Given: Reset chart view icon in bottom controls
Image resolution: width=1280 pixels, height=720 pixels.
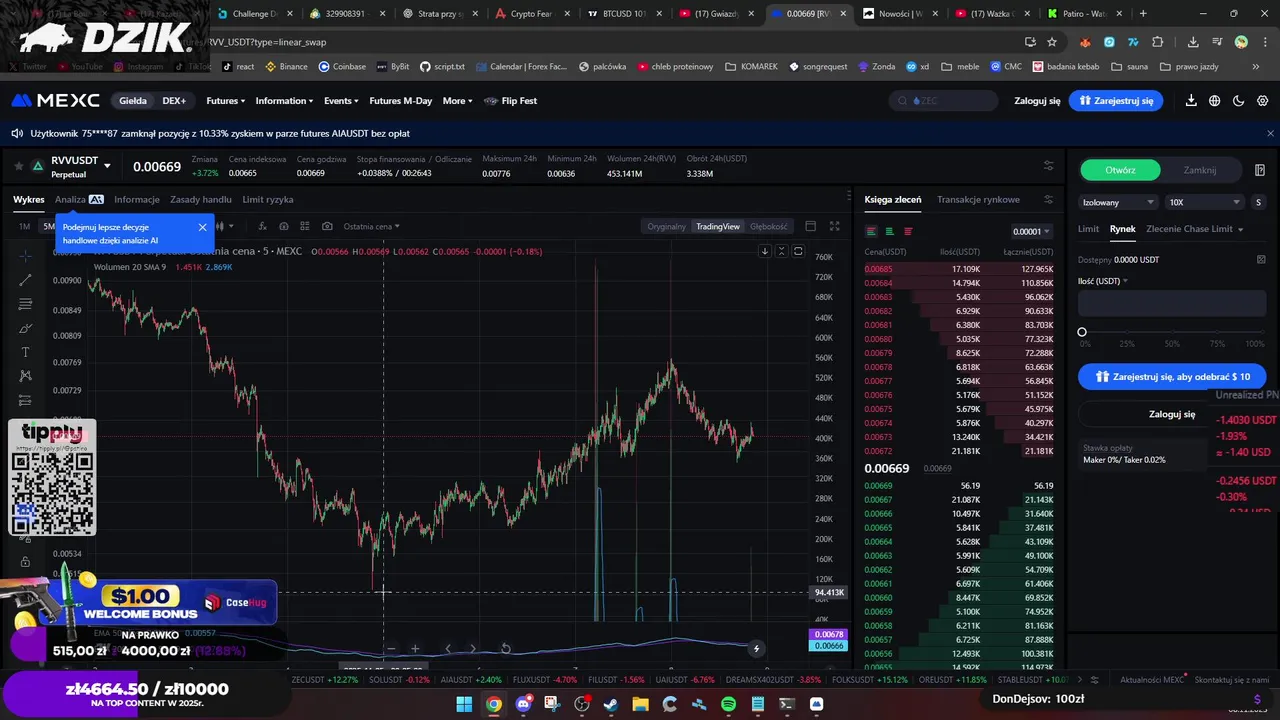Looking at the screenshot, I should click(505, 648).
